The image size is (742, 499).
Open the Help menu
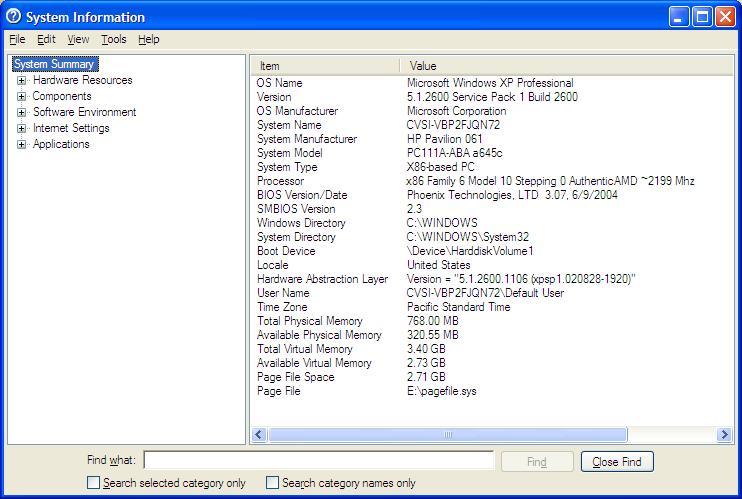149,39
